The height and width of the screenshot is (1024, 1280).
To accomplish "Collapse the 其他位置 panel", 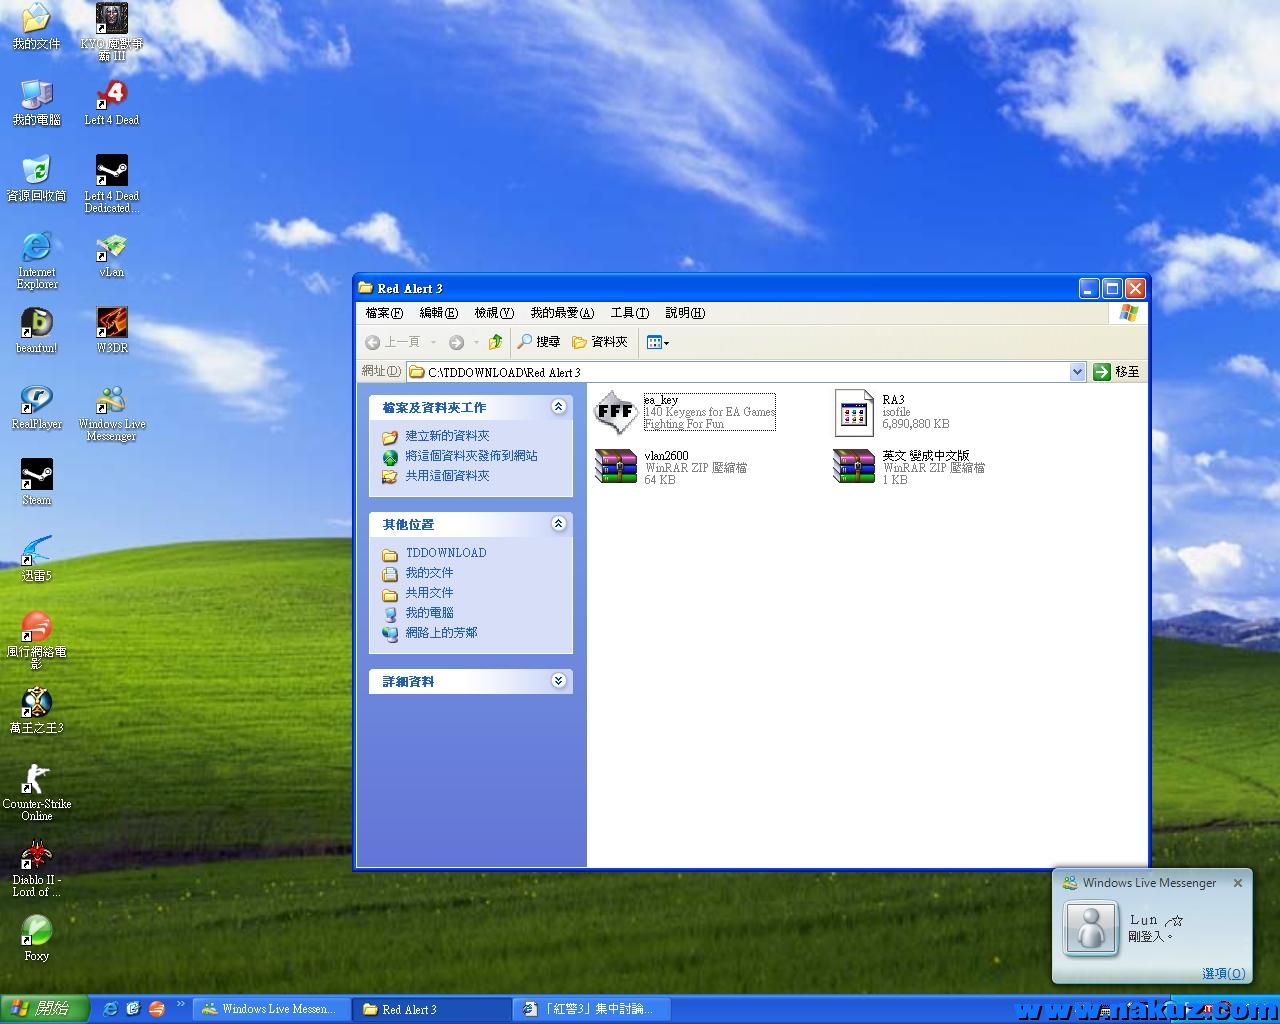I will [558, 523].
